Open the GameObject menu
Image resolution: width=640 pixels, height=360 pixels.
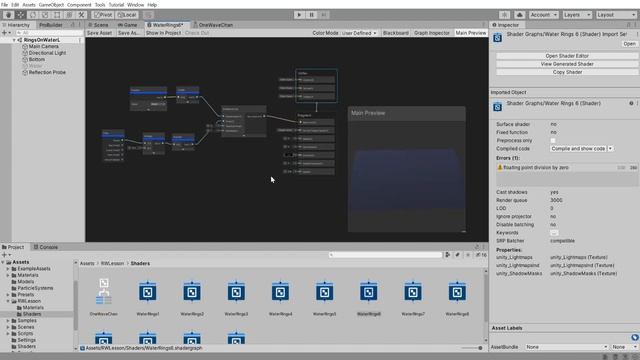[x=51, y=5]
